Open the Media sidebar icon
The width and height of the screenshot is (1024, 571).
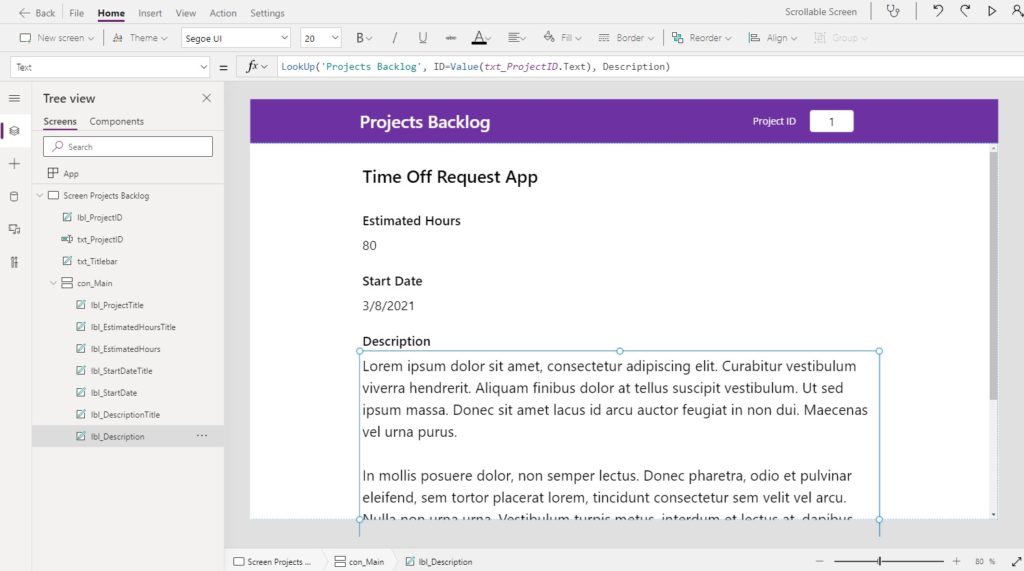14,229
